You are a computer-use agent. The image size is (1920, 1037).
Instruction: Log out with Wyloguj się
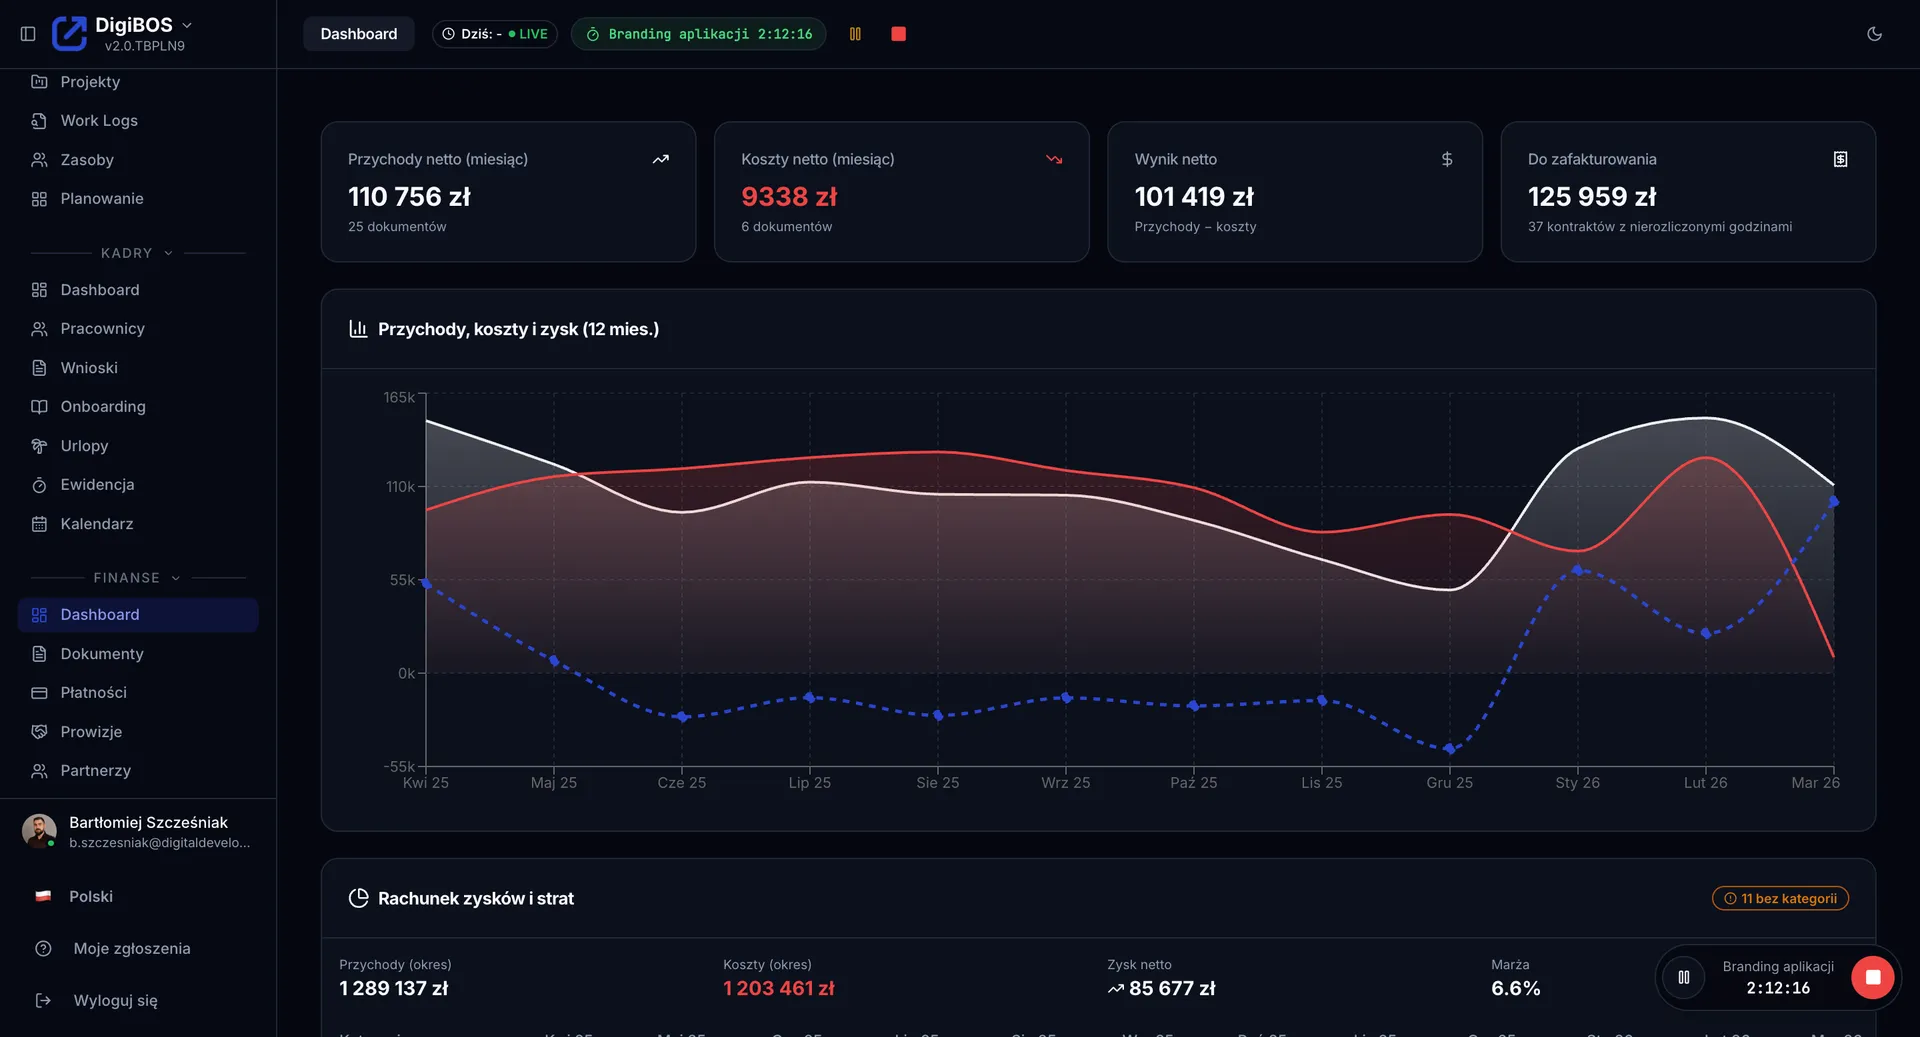pos(138,1001)
